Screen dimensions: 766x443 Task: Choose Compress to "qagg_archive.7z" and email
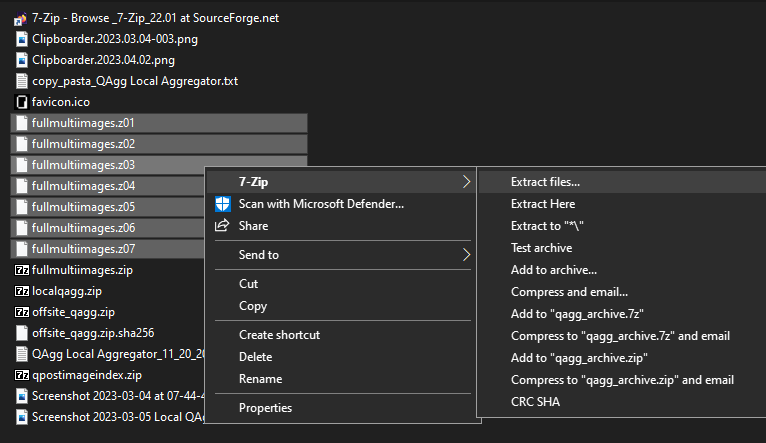pos(622,336)
